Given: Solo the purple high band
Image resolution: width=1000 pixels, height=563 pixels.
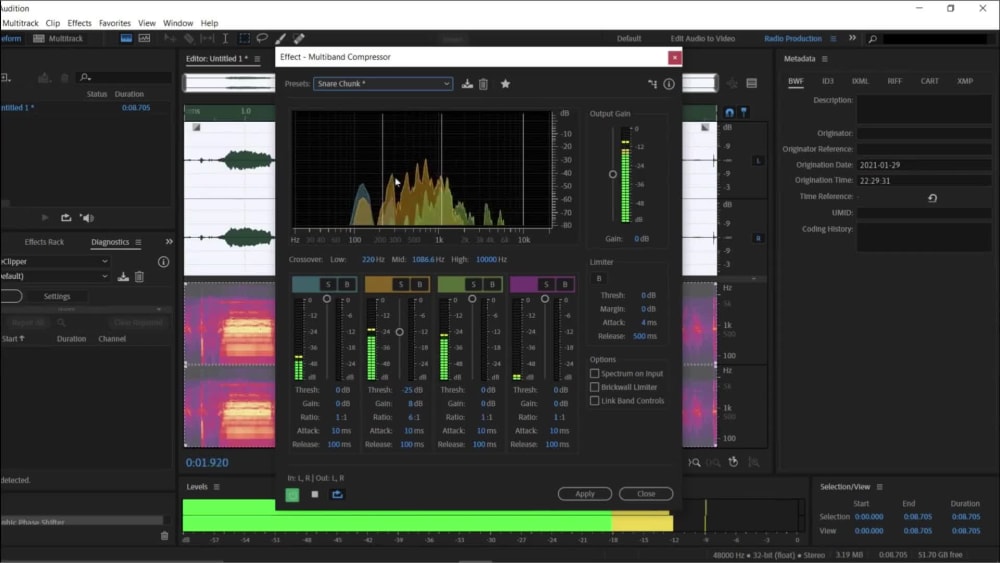Looking at the screenshot, I should pos(546,284).
